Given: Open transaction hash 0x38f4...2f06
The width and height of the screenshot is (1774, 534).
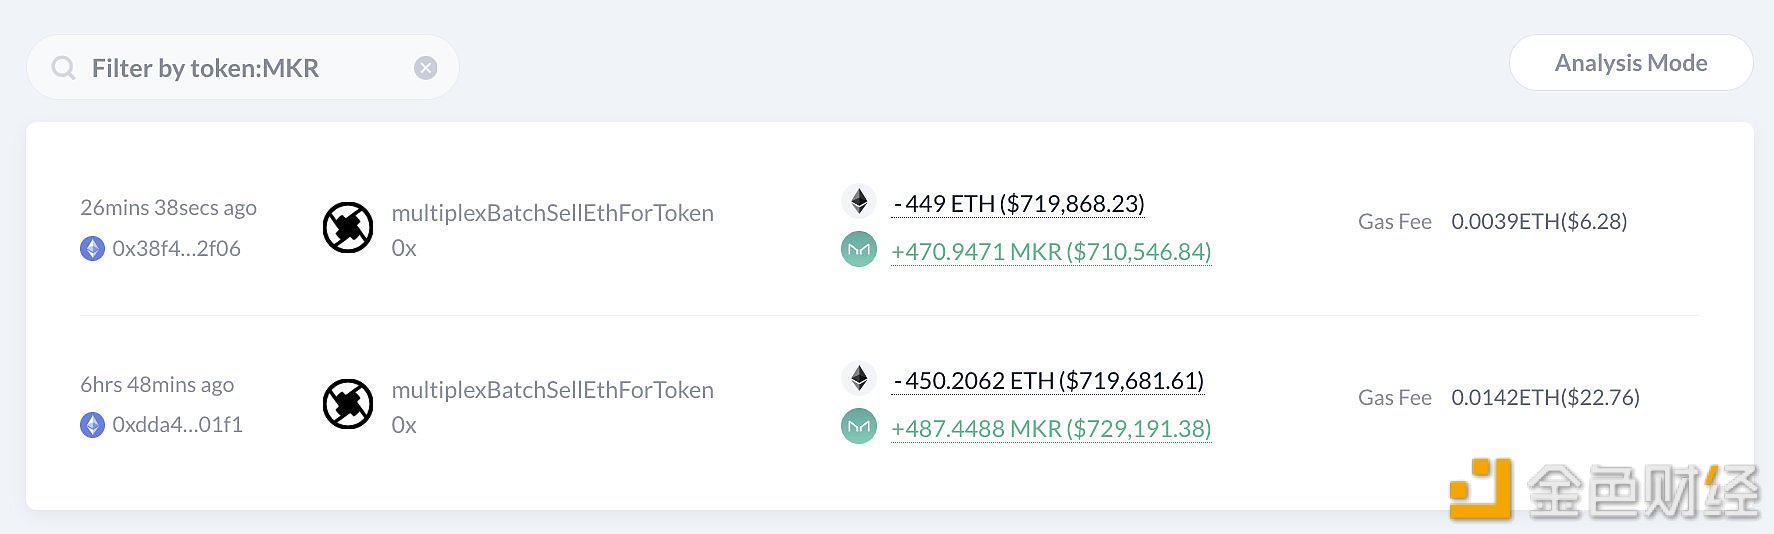Looking at the screenshot, I should pyautogui.click(x=176, y=248).
